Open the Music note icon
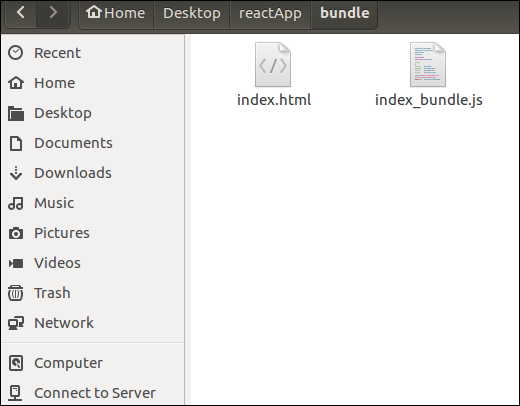 (16, 203)
